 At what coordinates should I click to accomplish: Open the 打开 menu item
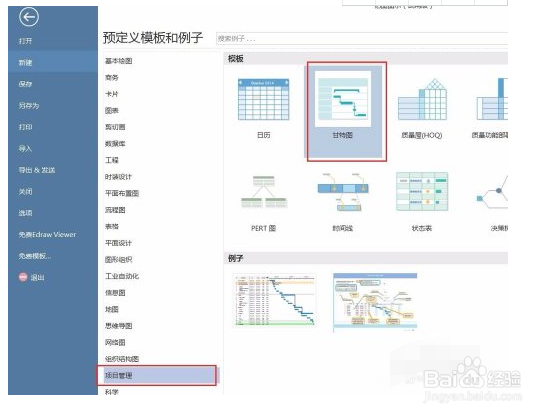pyautogui.click(x=25, y=41)
